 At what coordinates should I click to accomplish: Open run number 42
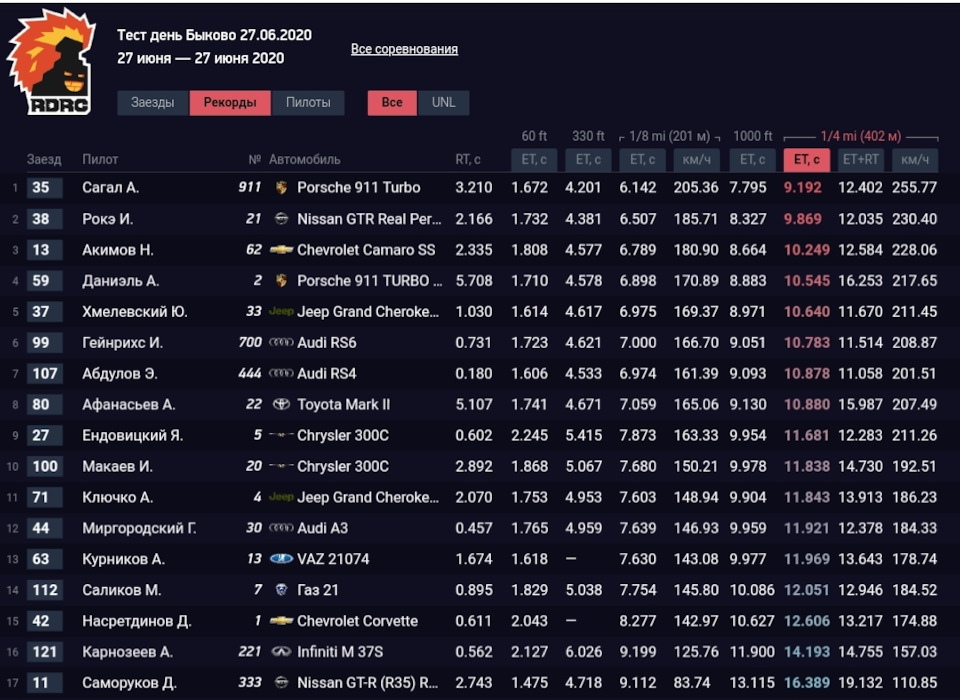pos(44,620)
